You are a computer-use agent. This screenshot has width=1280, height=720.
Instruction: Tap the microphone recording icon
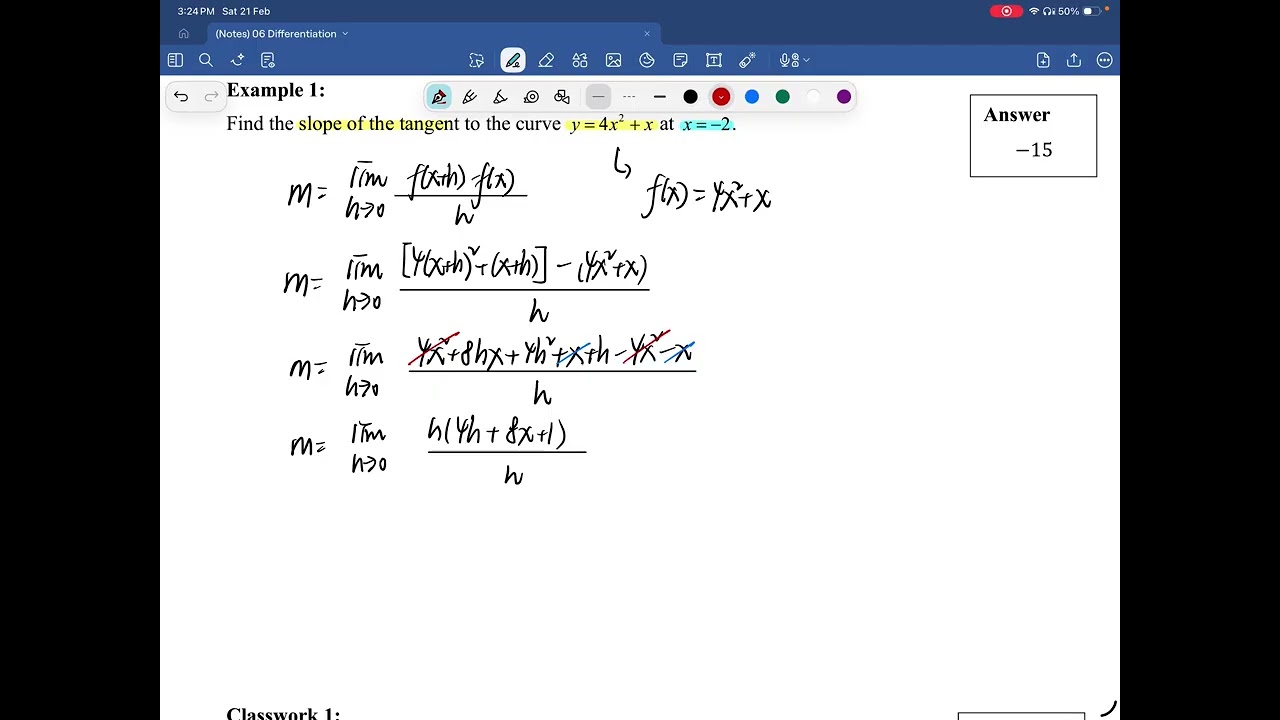[788, 60]
